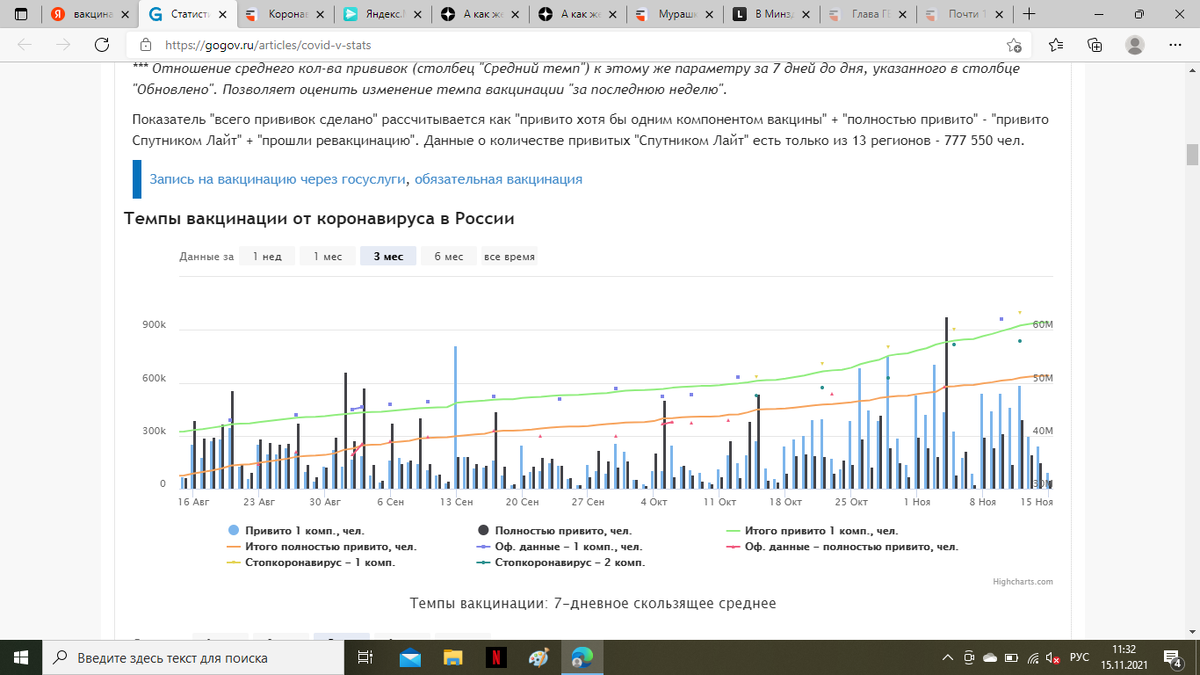Open Netflix from the taskbar

(497, 658)
